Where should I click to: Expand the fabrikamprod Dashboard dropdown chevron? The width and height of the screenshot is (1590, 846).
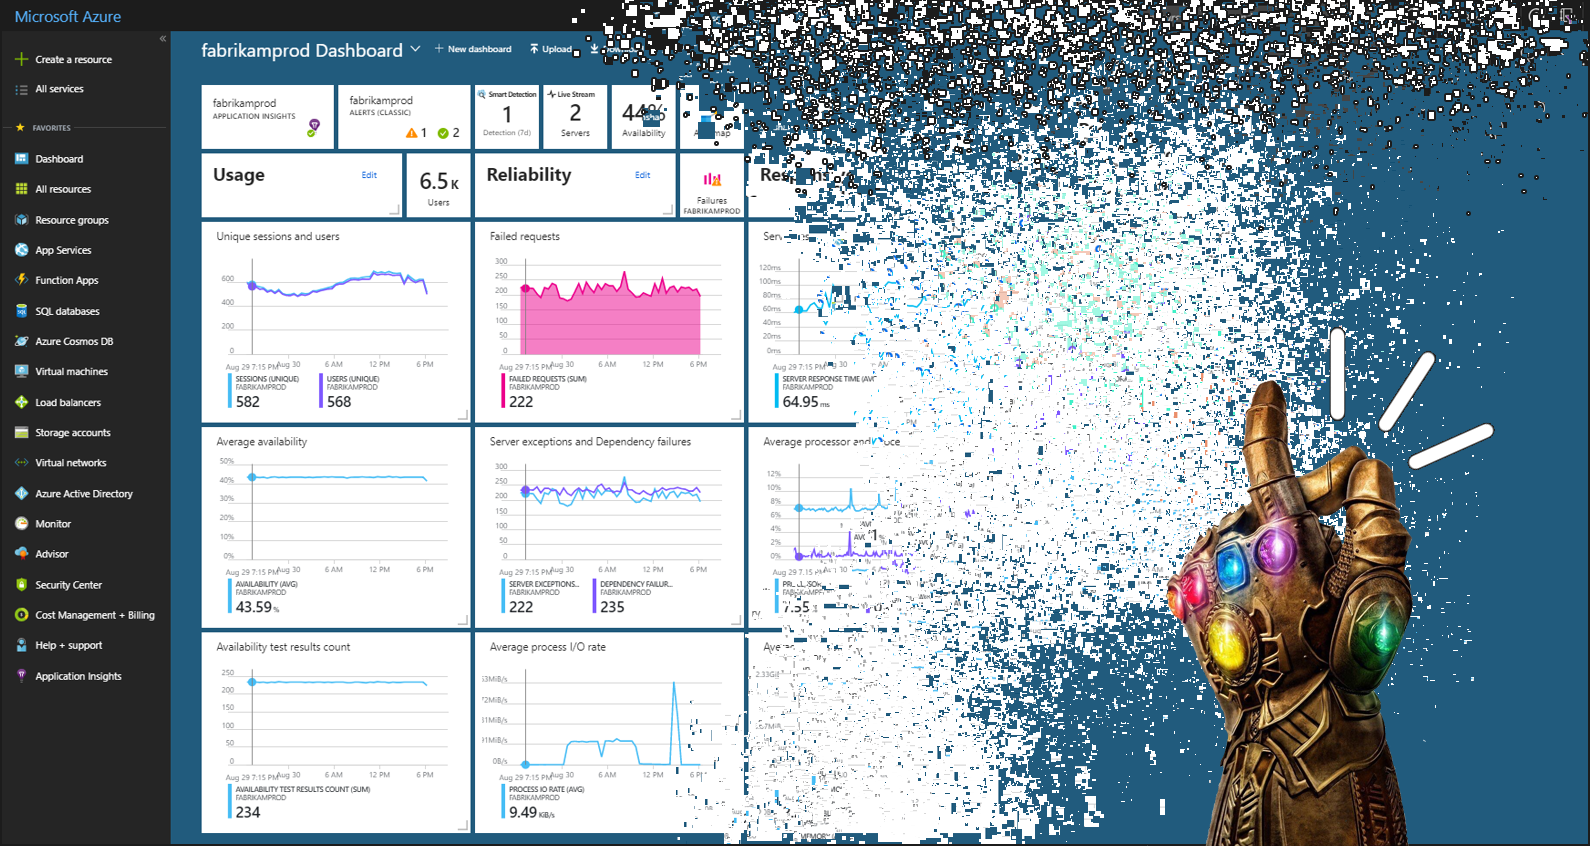[x=415, y=49]
